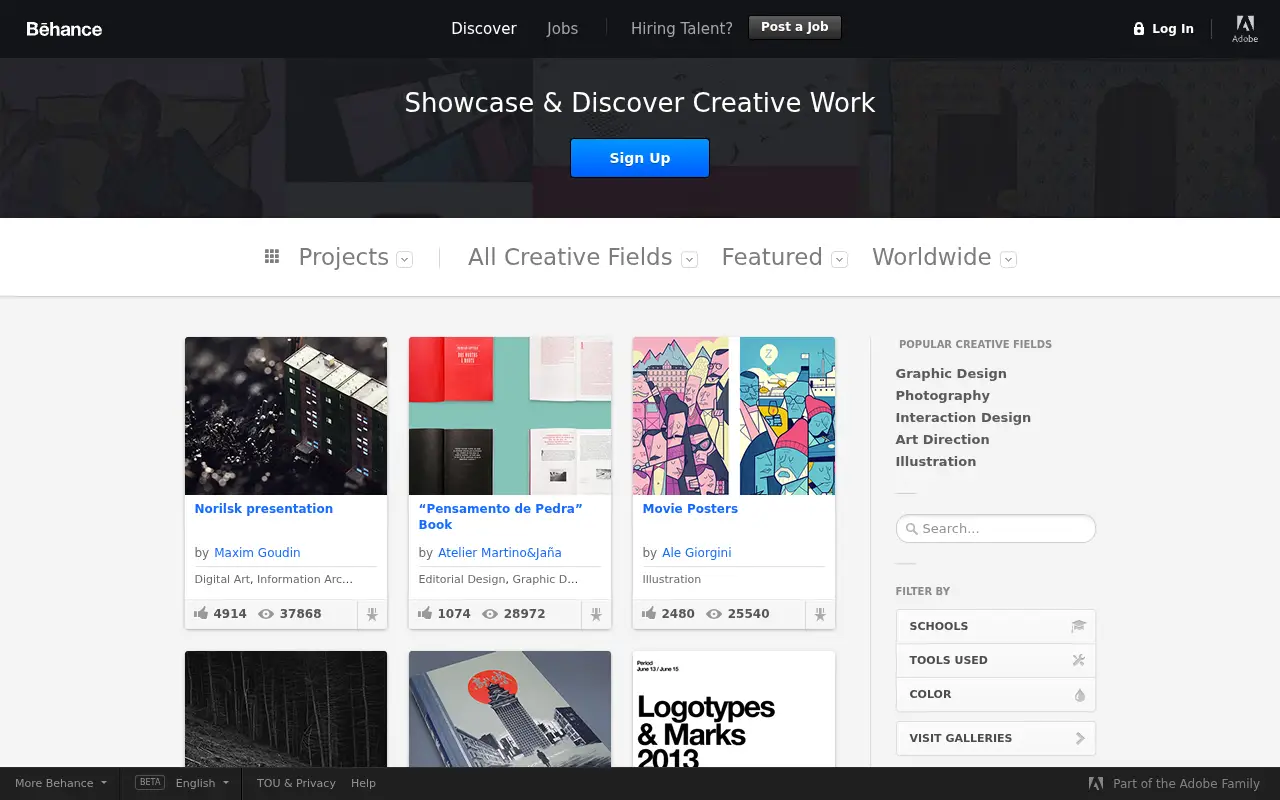The width and height of the screenshot is (1280, 800).
Task: Open Logotypes & Marks 2013 thumbnail
Action: click(x=734, y=709)
